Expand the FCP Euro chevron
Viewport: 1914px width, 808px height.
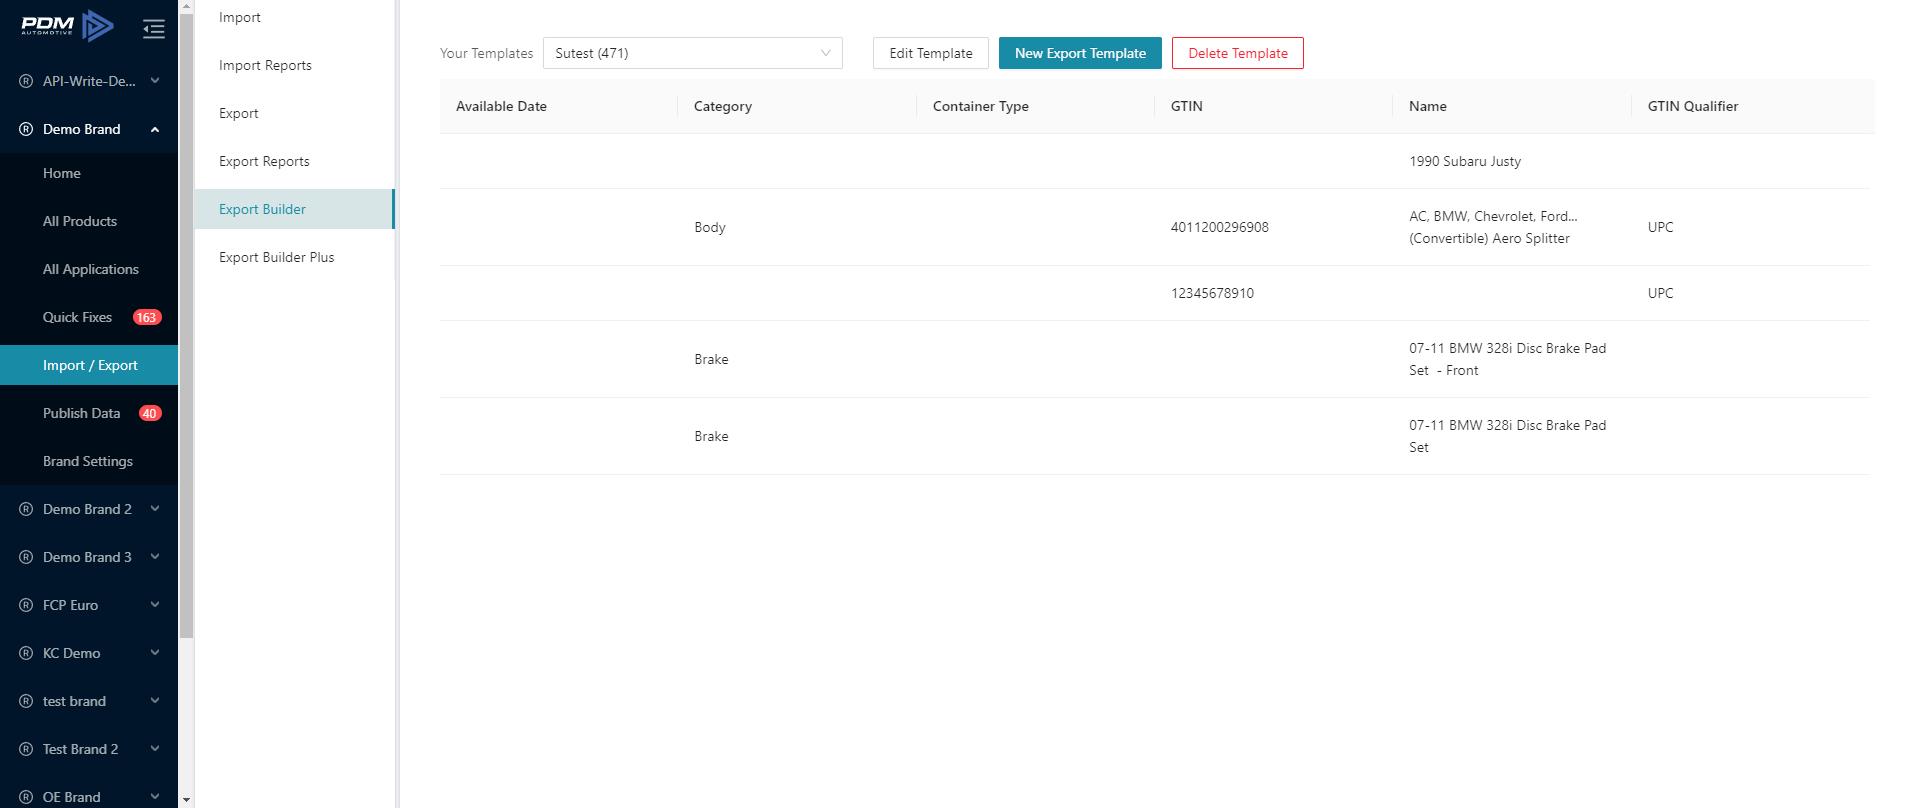[155, 605]
